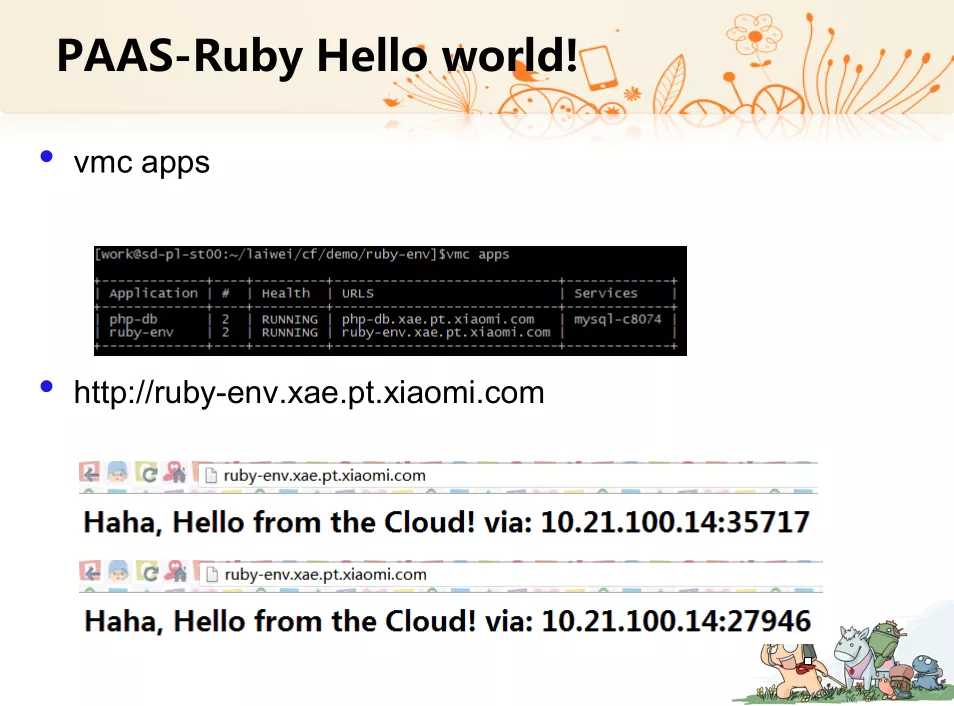Click the refresh icon above the 35717 message
The height and width of the screenshot is (706, 954).
[147, 474]
